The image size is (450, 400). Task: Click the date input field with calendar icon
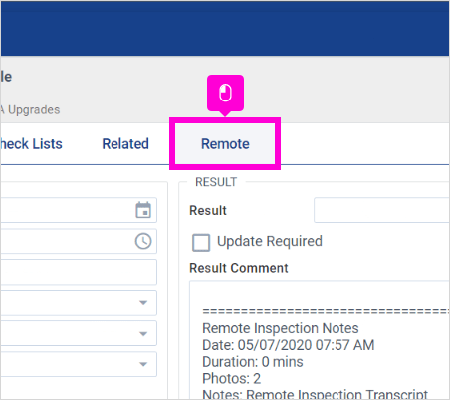point(78,210)
